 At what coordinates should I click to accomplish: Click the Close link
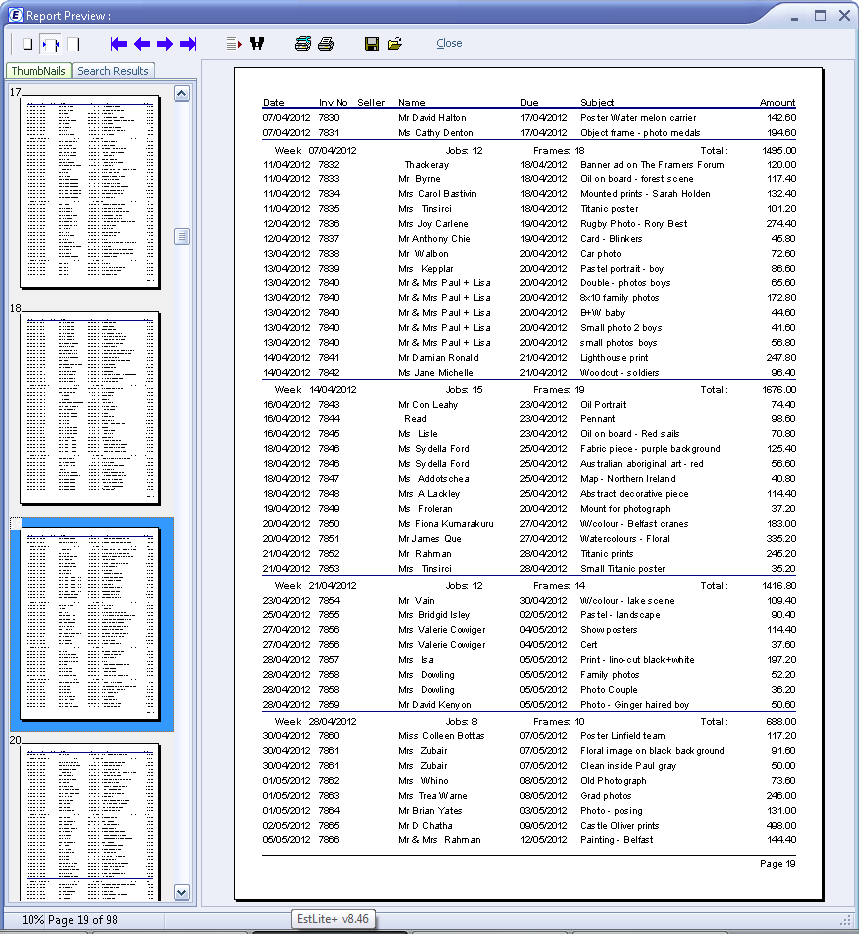[449, 44]
